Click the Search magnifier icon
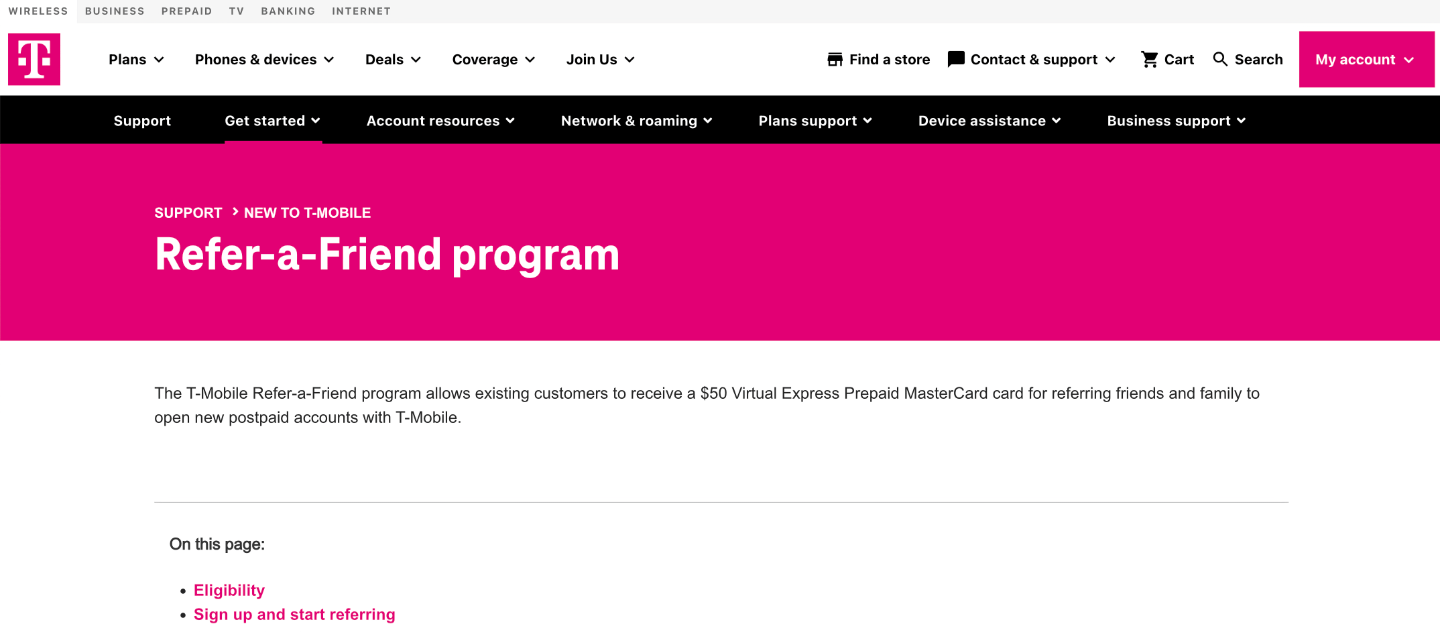This screenshot has width=1440, height=632. coord(1220,59)
